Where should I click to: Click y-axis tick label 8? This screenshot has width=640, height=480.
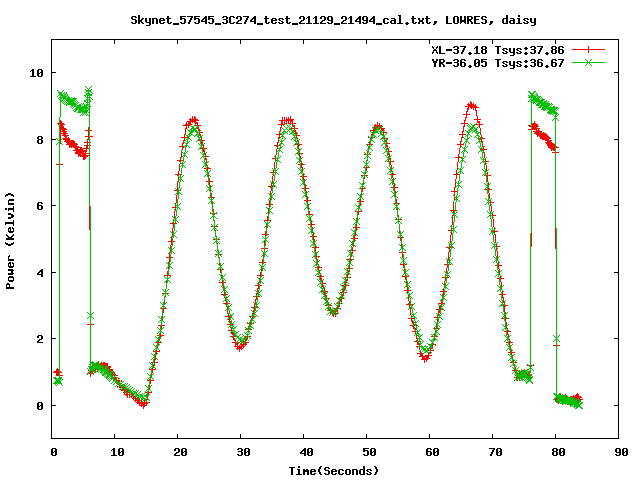point(40,140)
